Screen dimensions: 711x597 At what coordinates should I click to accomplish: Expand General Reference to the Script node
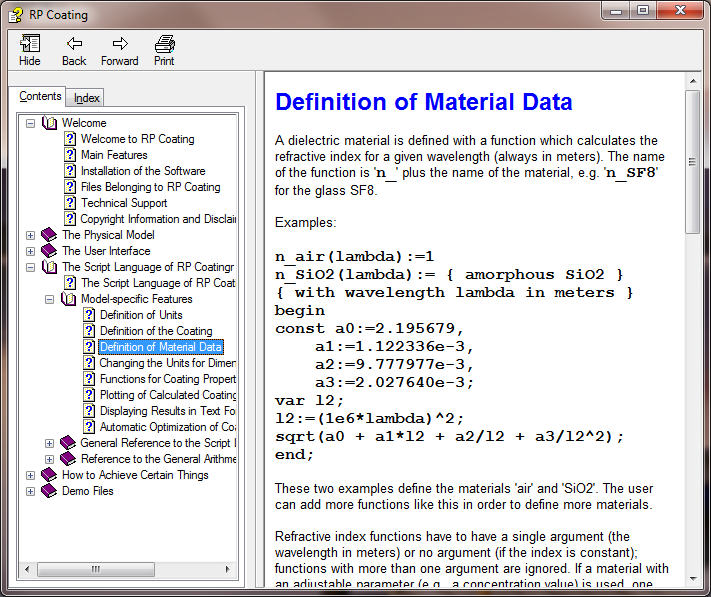pyautogui.click(x=49, y=443)
